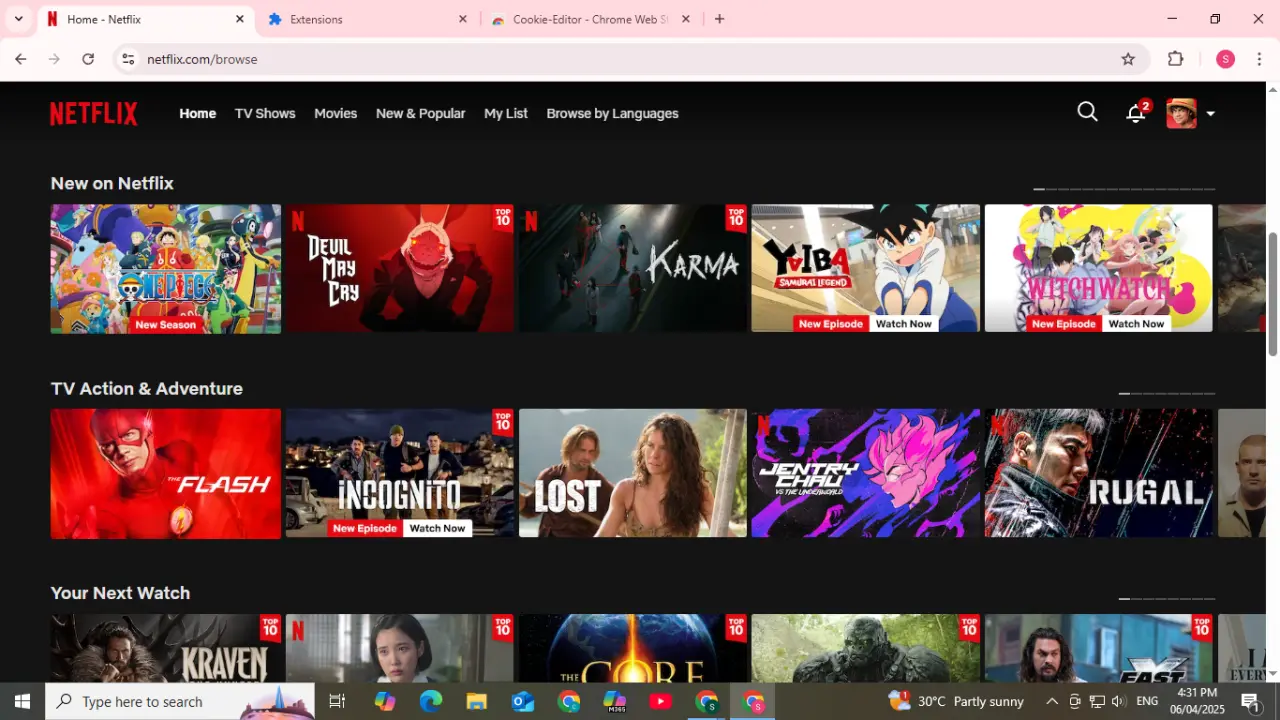The height and width of the screenshot is (720, 1280).
Task: Open Outlook from taskbar
Action: point(523,701)
